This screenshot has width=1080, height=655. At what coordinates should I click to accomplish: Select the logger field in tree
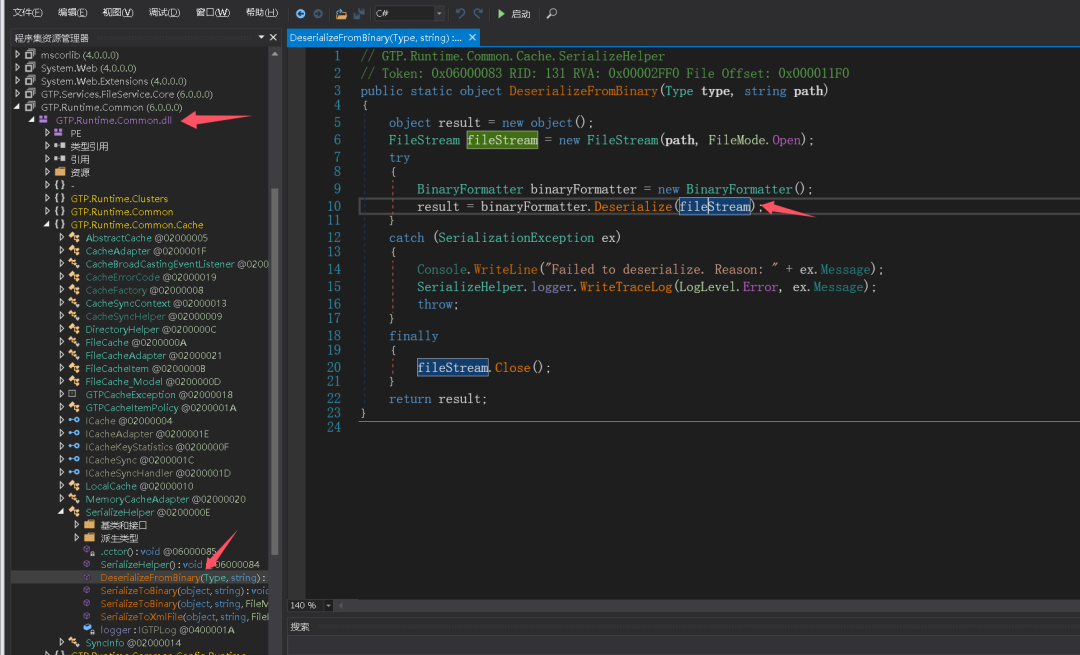167,630
